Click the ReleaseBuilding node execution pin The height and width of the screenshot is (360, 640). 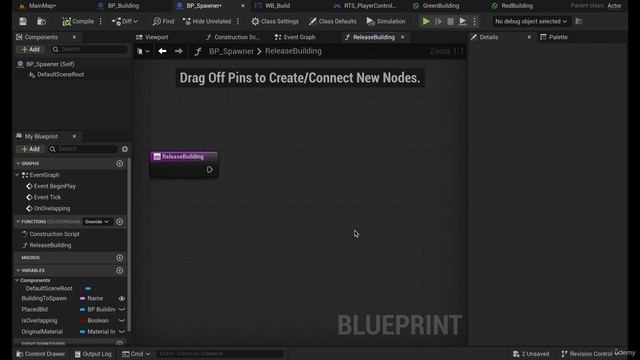point(209,169)
